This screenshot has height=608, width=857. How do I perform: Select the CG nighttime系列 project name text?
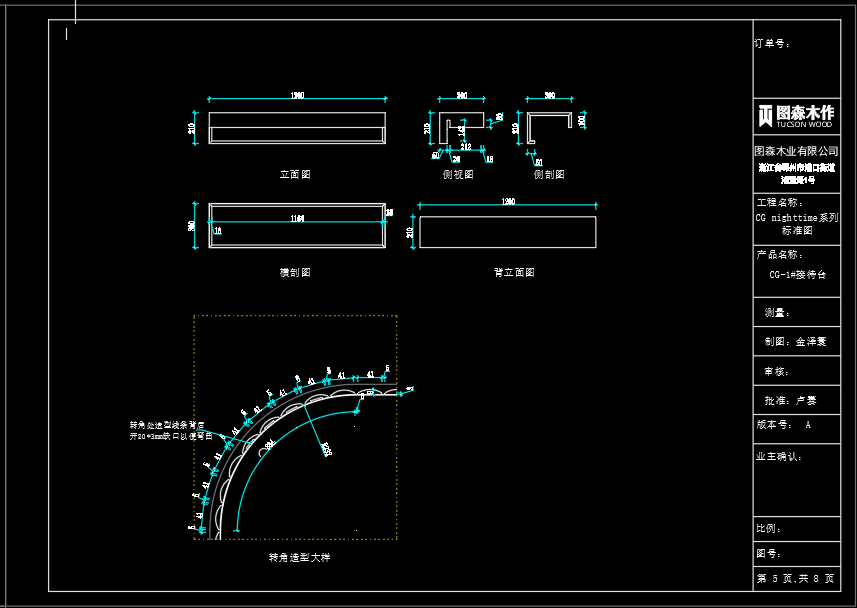tap(796, 217)
